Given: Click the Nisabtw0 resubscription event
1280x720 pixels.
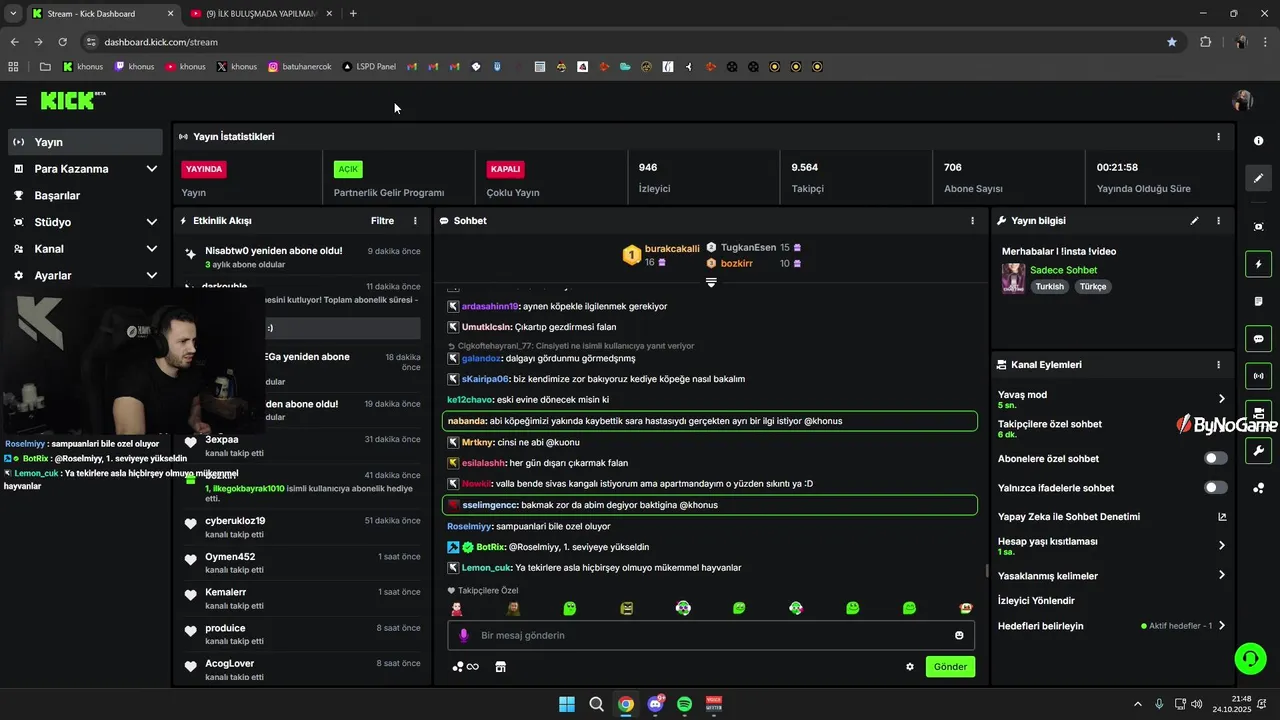Looking at the screenshot, I should (302, 257).
